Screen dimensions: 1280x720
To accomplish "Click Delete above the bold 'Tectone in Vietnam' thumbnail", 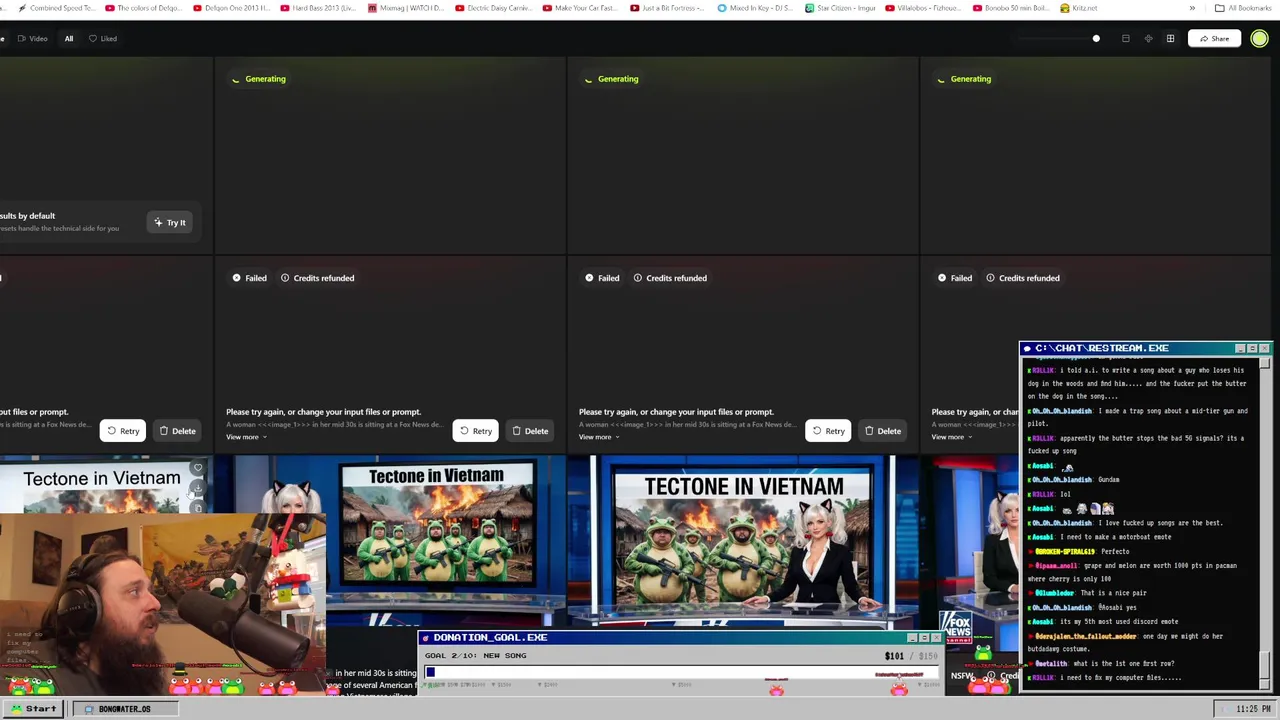I will (530, 431).
